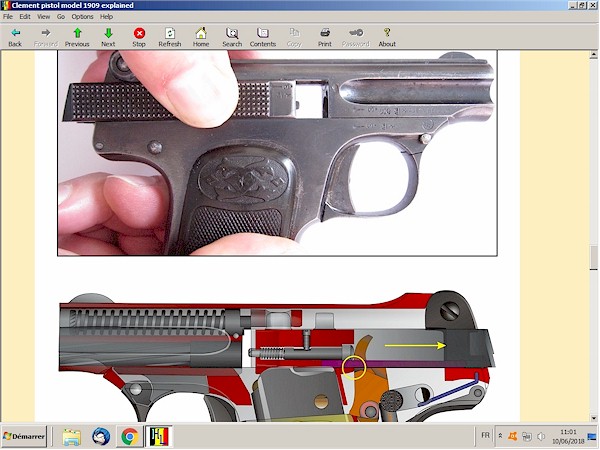Stop loading with the red Stop icon

point(139,37)
